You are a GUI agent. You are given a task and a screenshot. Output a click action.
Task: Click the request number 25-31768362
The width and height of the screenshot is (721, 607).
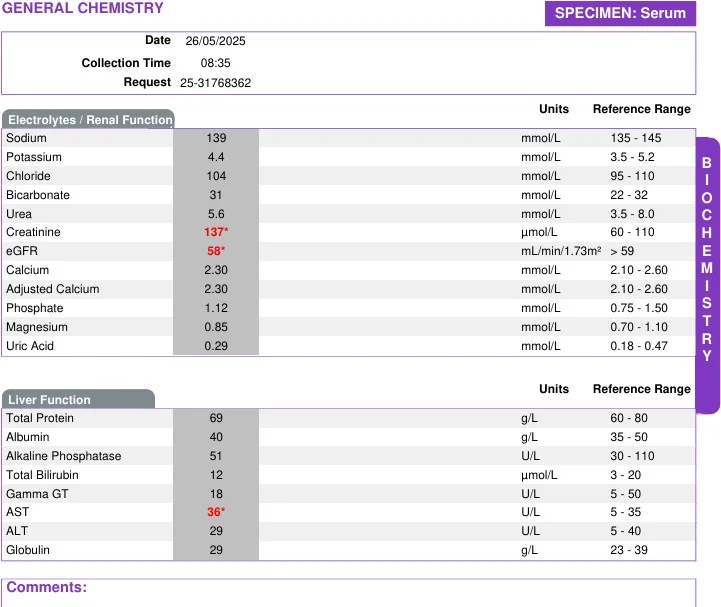215,83
